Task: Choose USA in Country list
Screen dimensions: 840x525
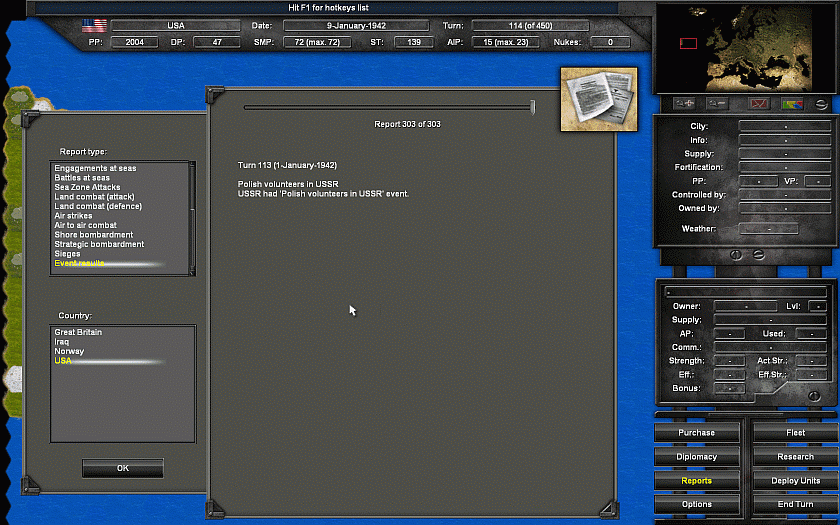Action: [x=63, y=361]
